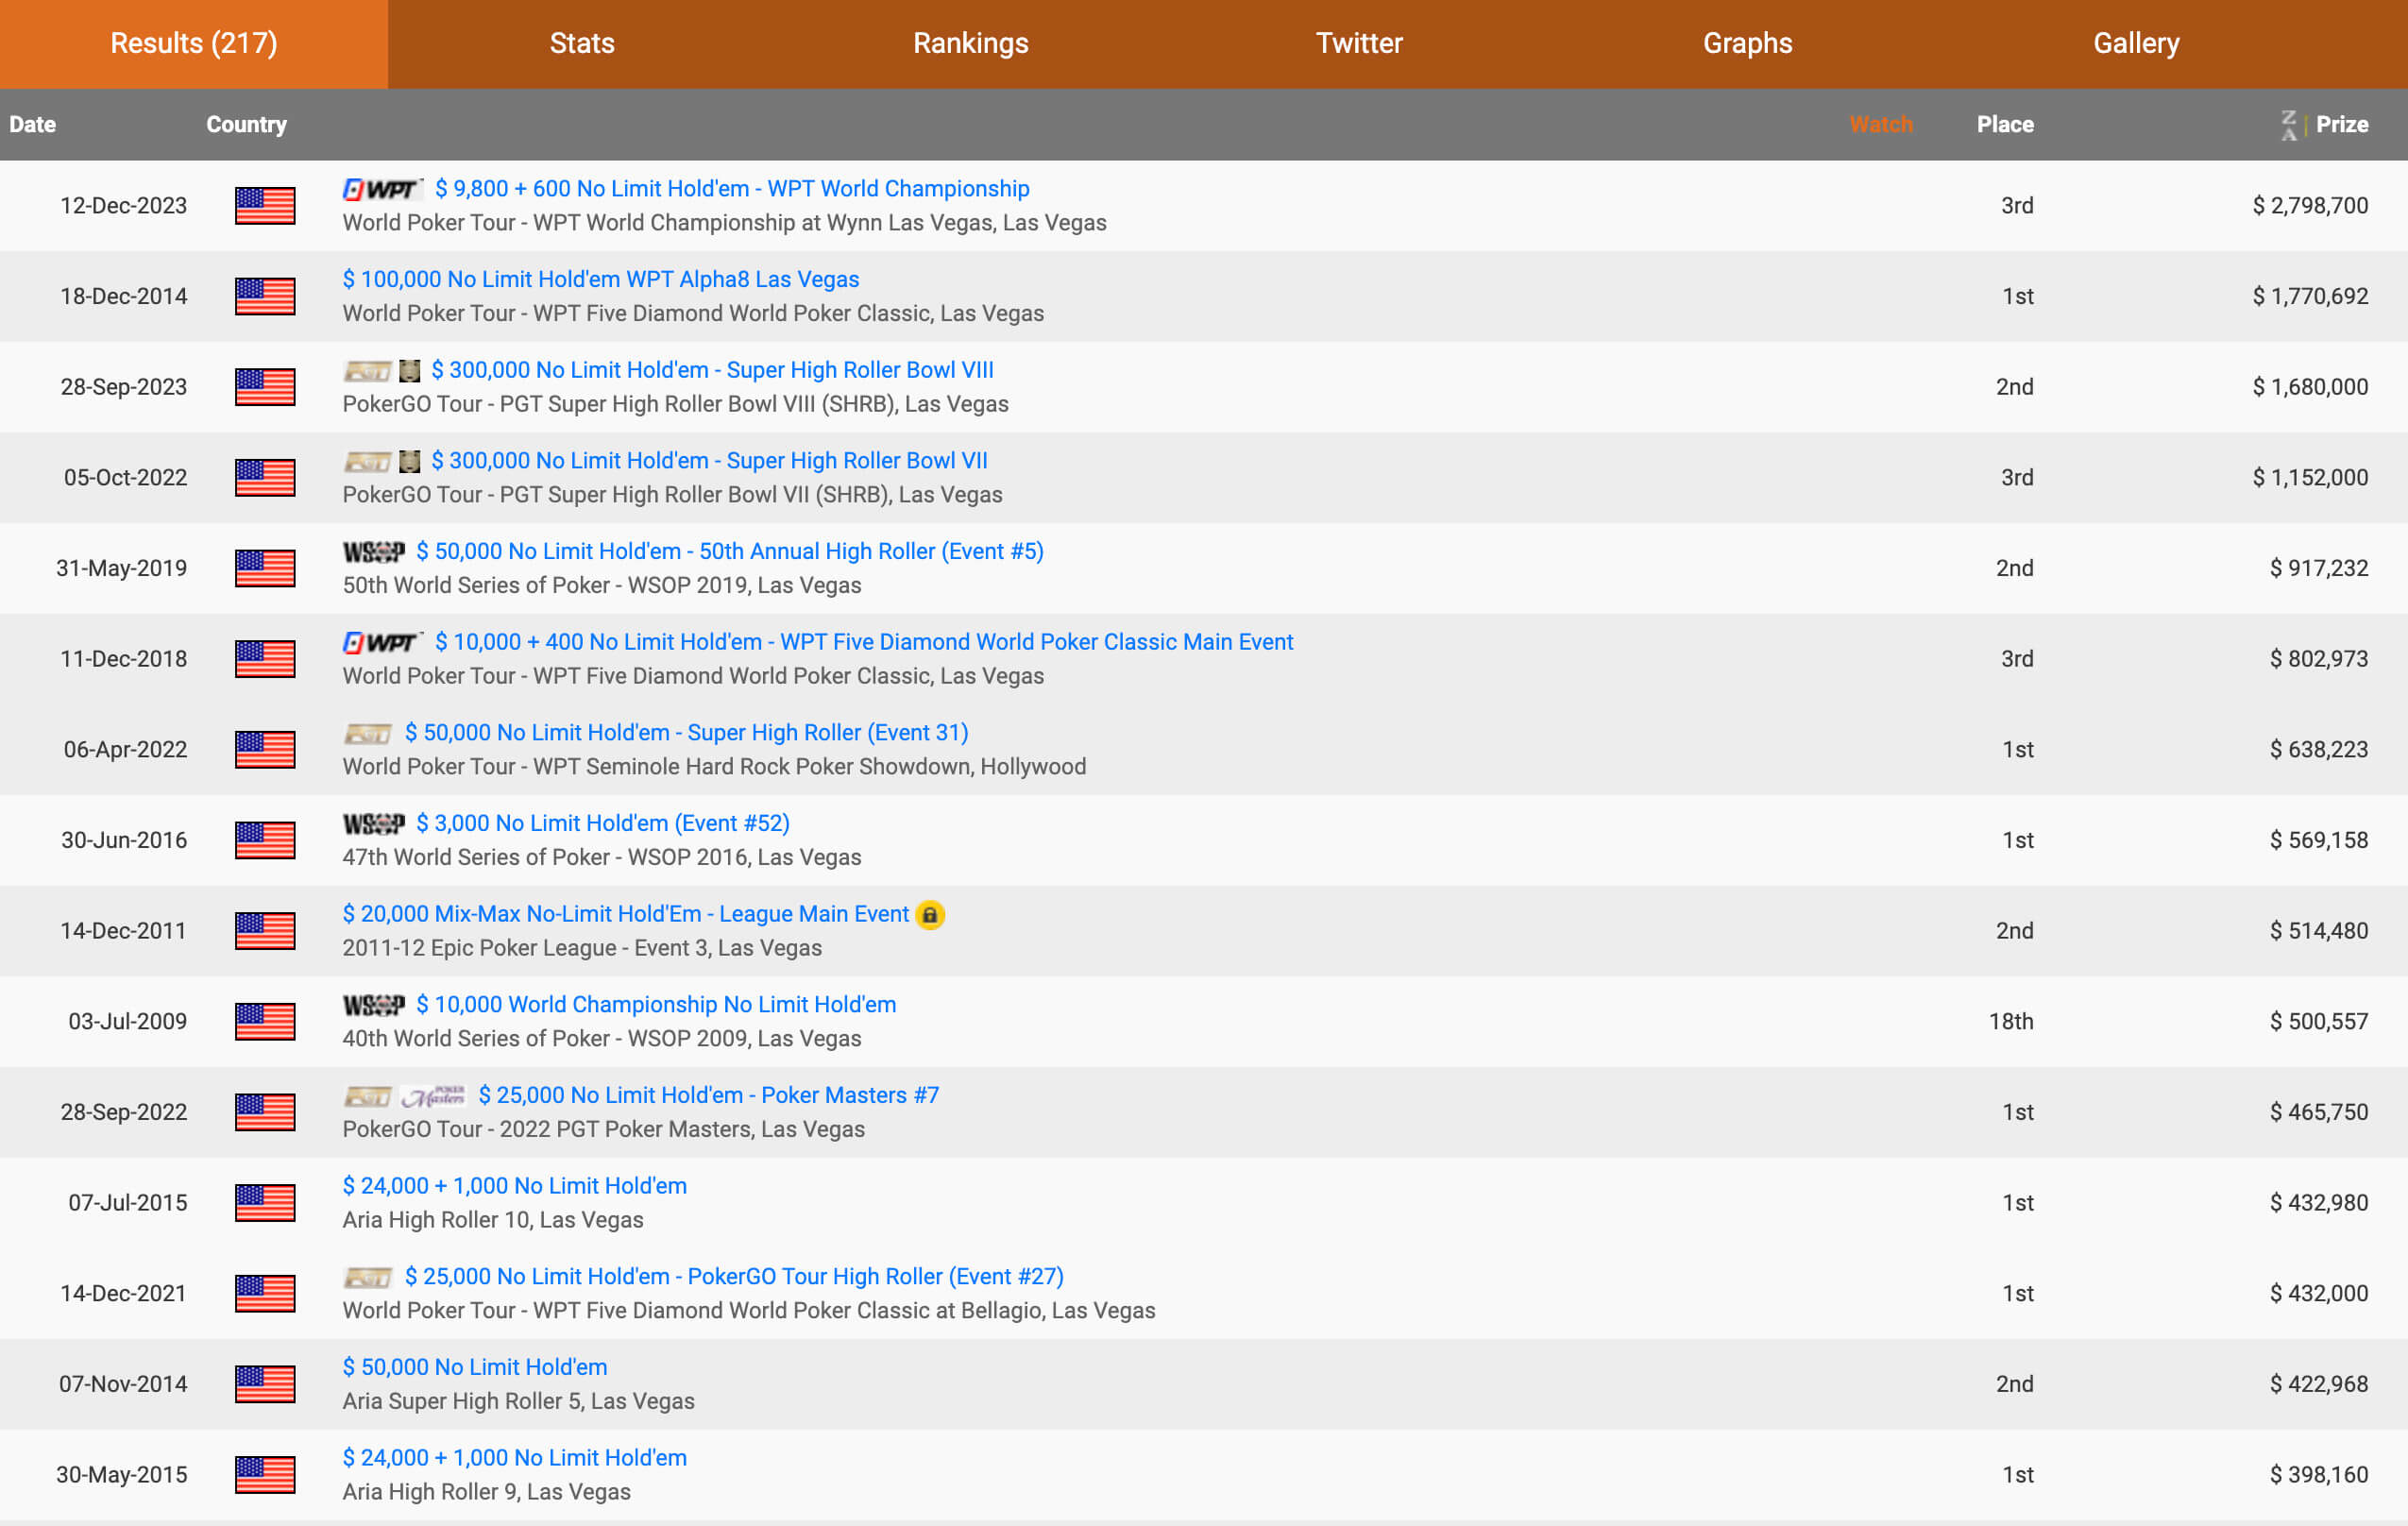Click the PGT logo in the Super High Roller Bowl VIII row
Viewport: 2408px width, 1526px height.
pyautogui.click(x=366, y=371)
